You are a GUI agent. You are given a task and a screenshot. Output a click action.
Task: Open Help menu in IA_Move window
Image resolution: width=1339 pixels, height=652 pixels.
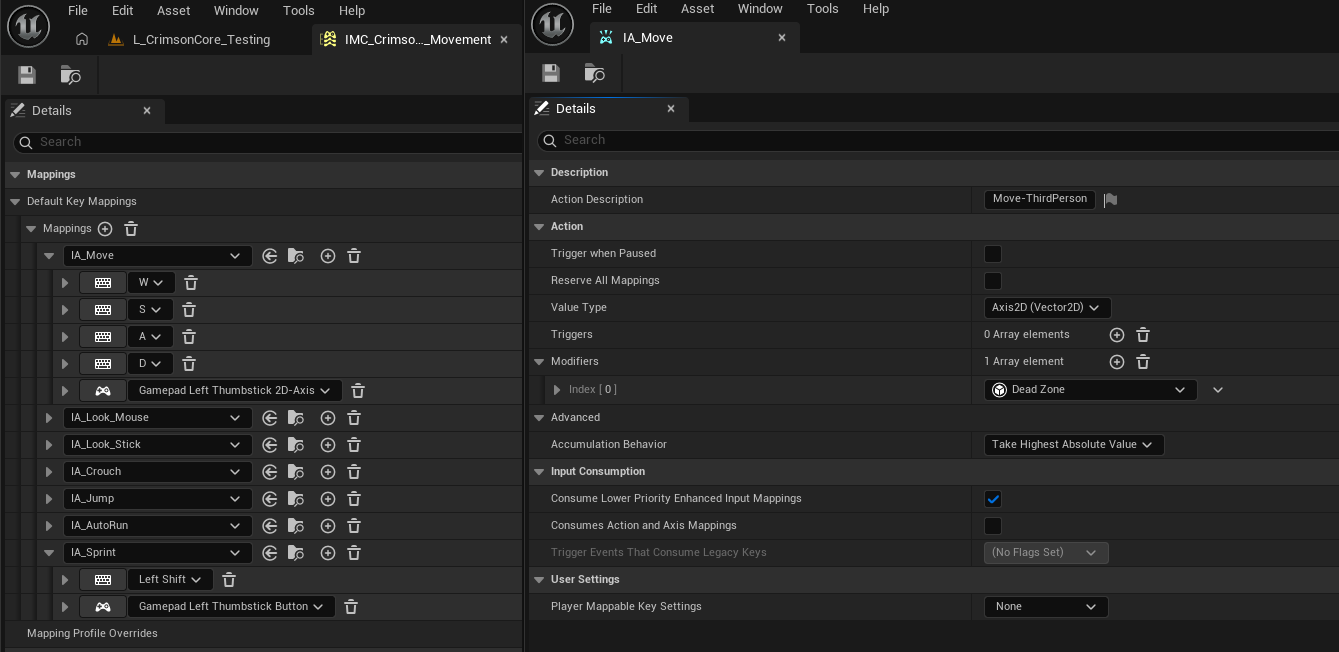[x=875, y=8]
